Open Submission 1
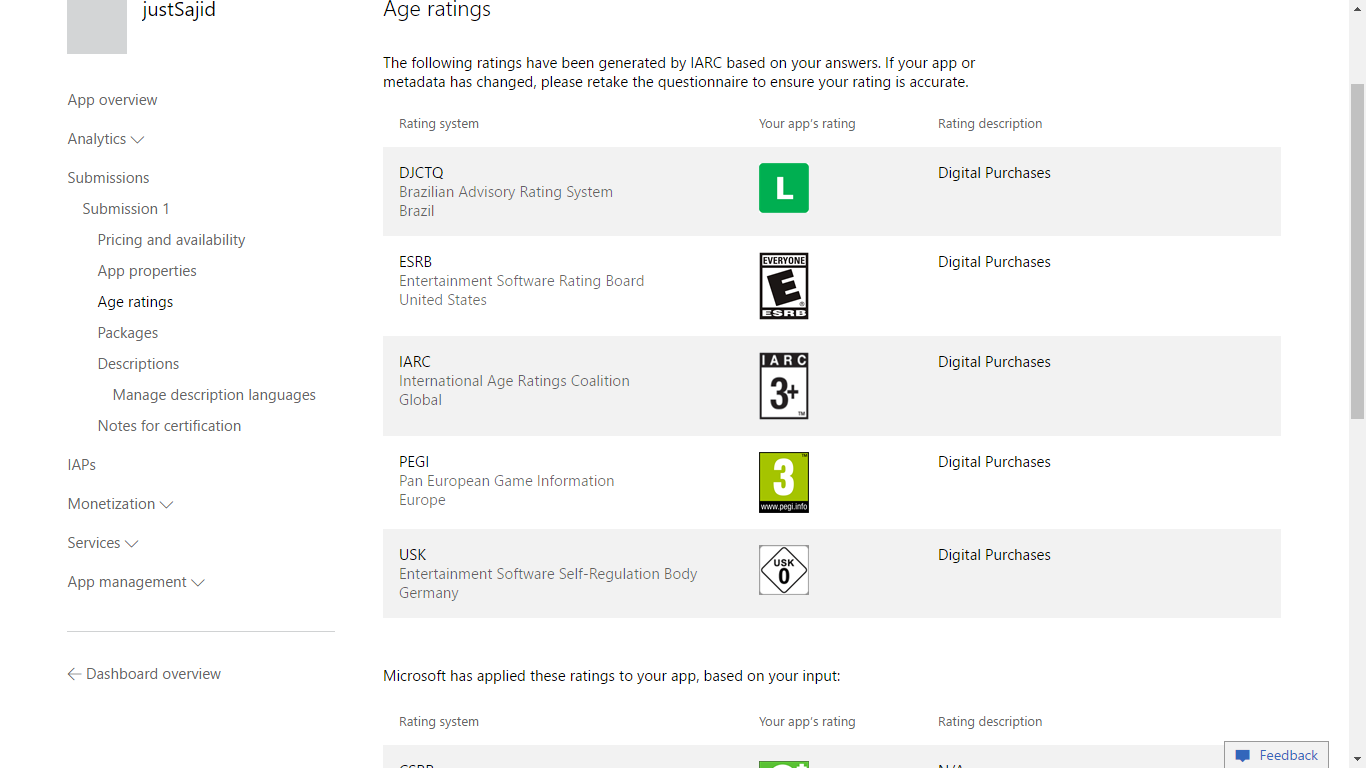The image size is (1366, 768). point(126,209)
